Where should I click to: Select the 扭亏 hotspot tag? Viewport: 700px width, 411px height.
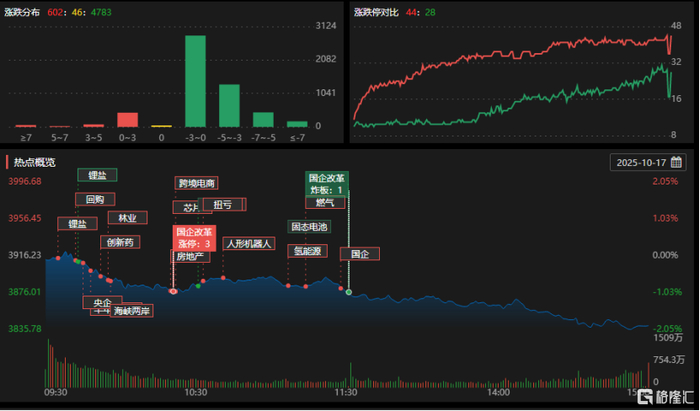click(x=222, y=204)
